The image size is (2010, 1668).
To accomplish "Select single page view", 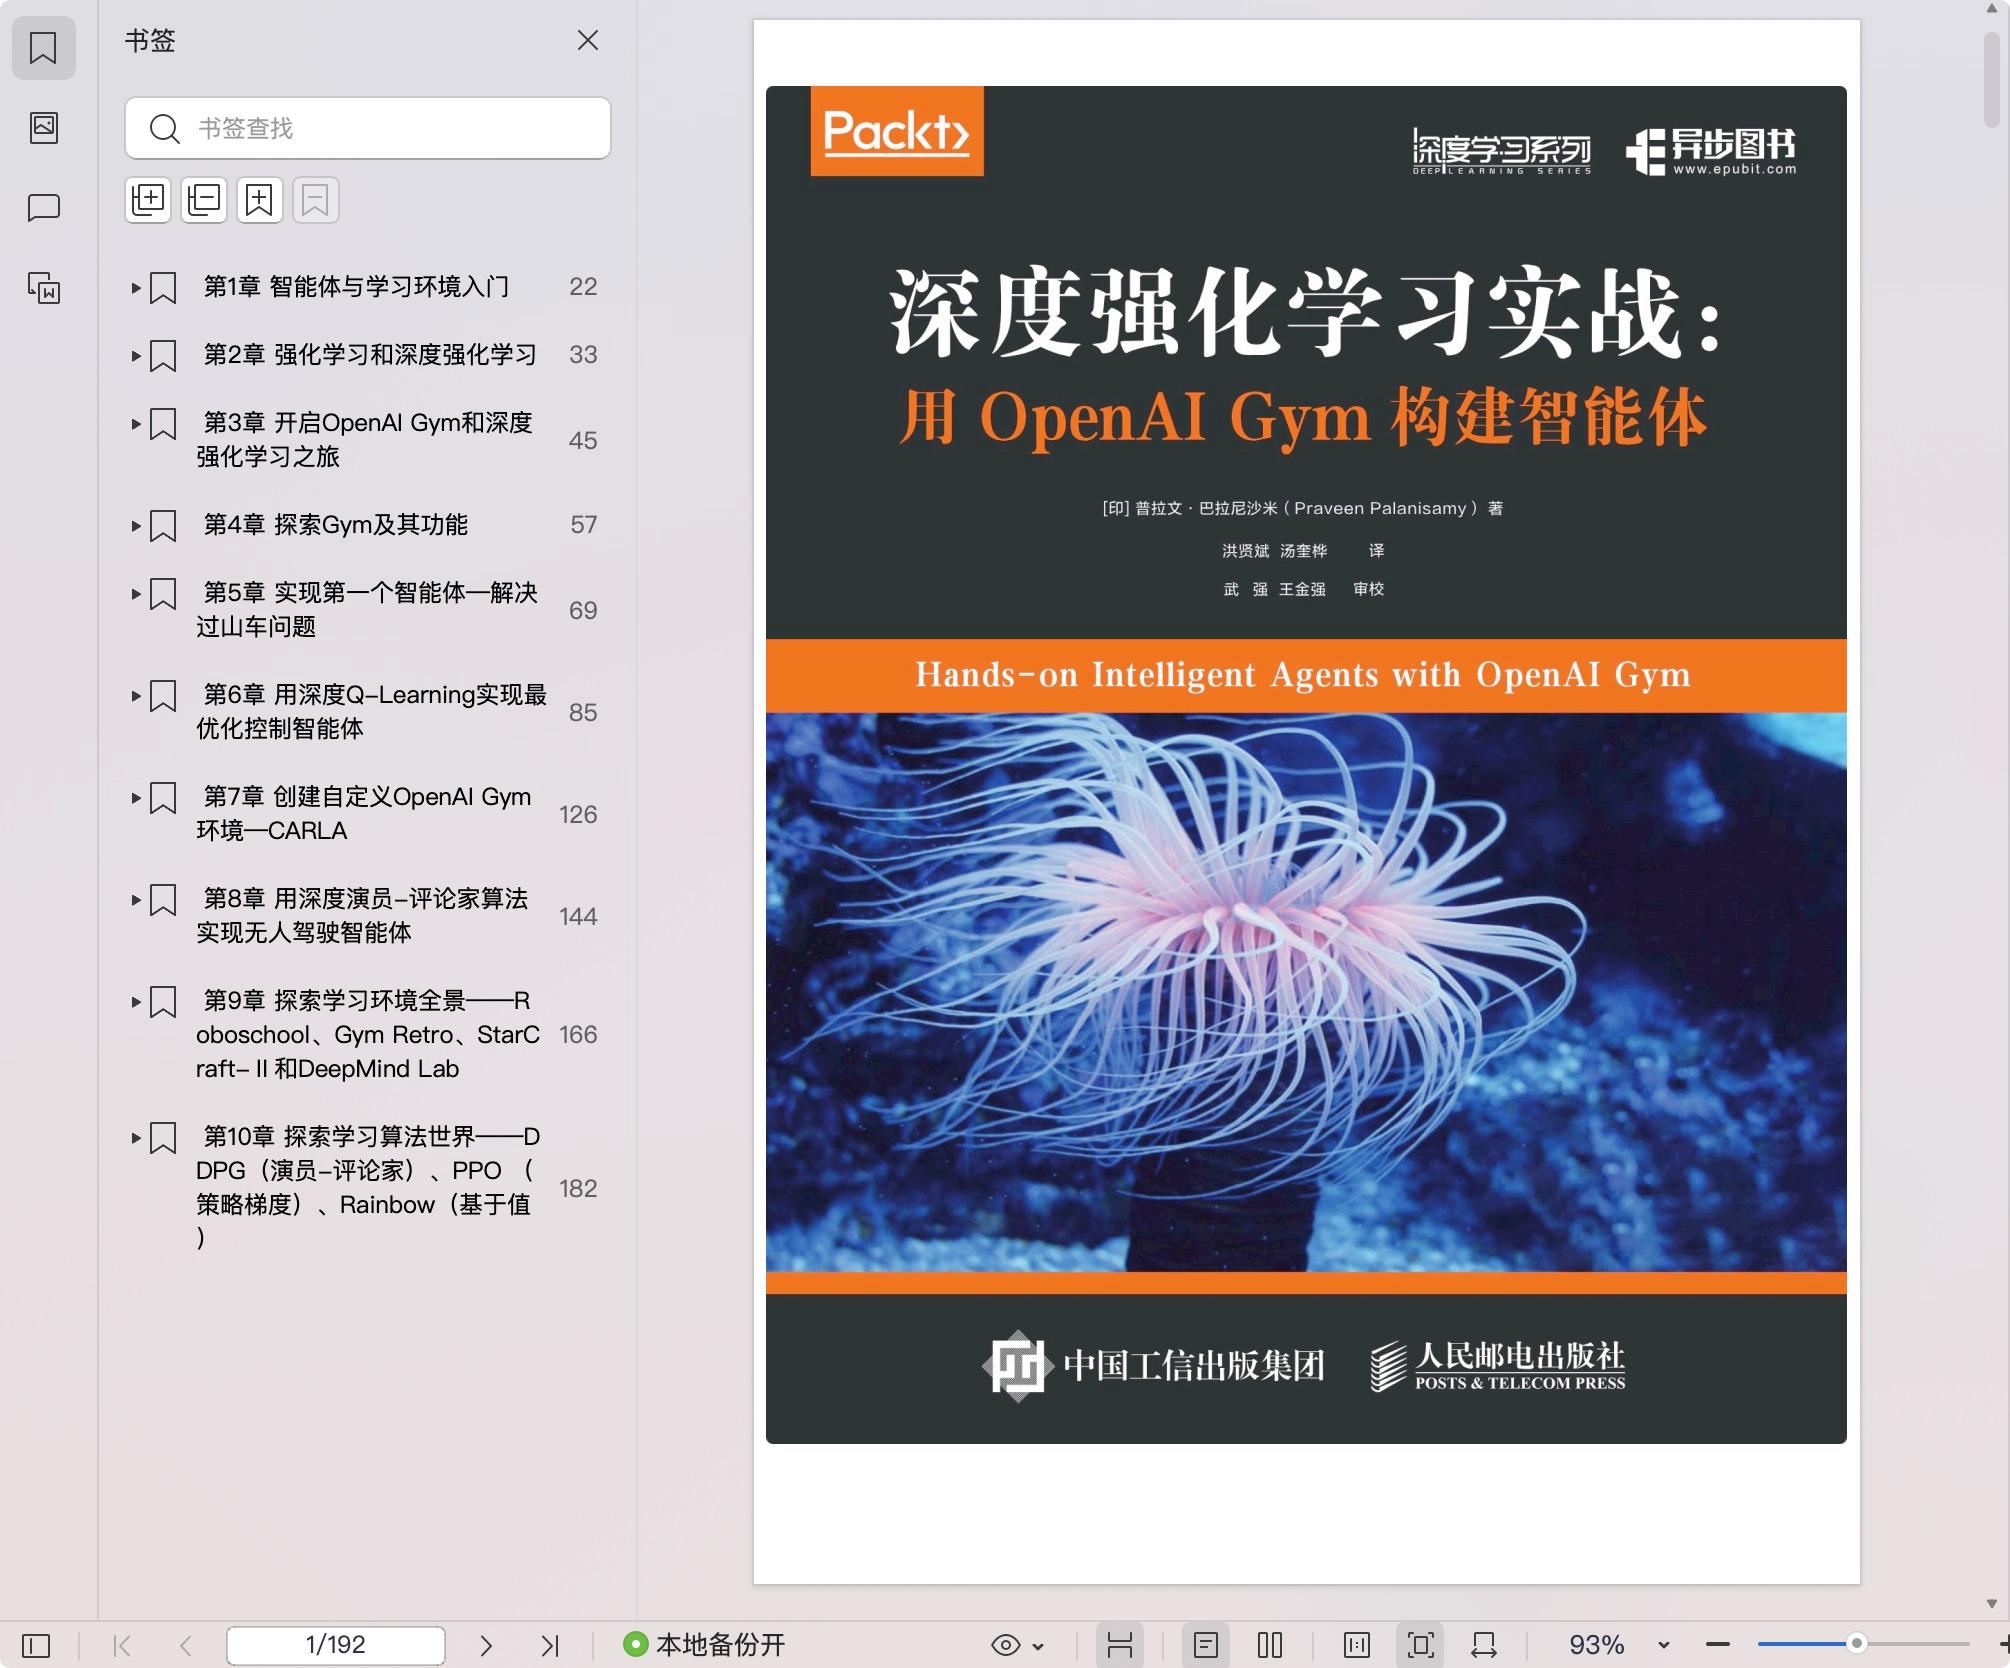I will [x=1206, y=1645].
